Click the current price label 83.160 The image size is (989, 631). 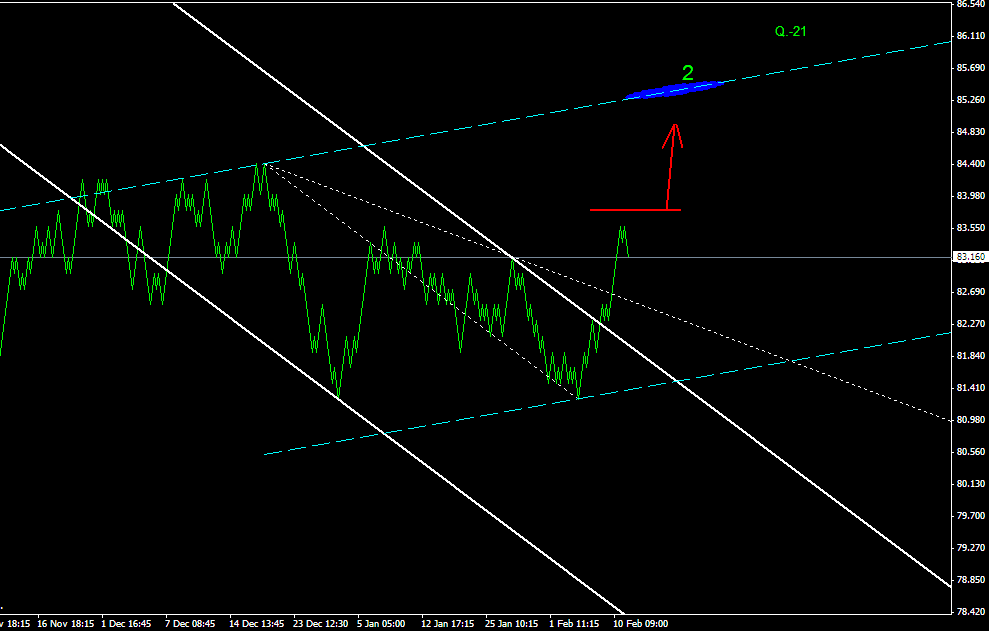pos(969,257)
